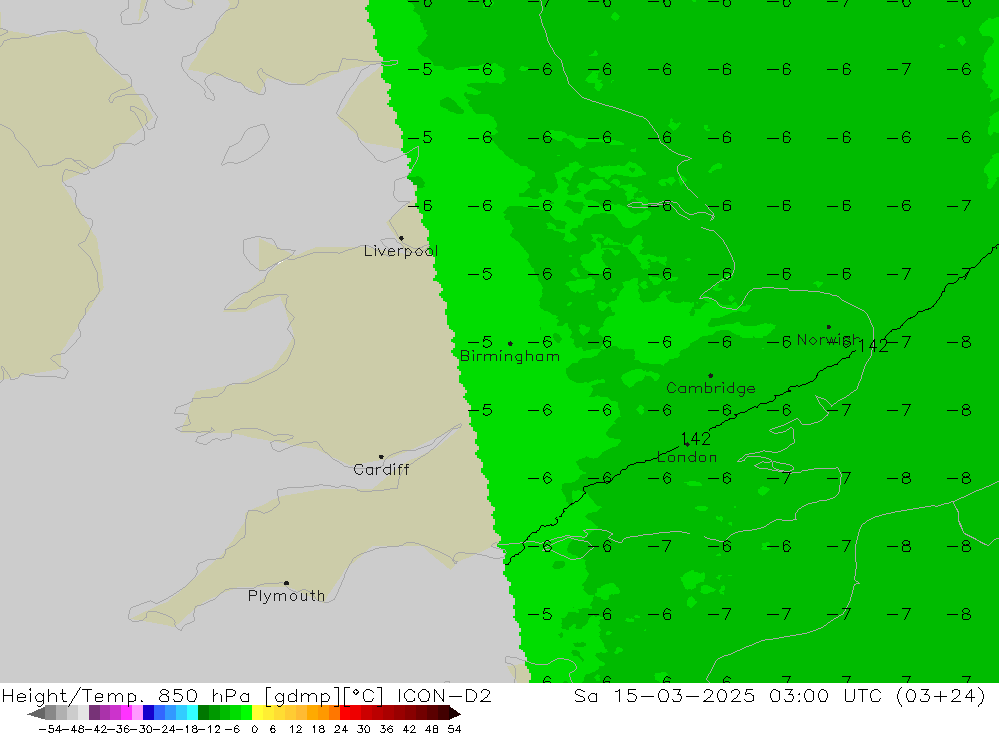Click the "-30" legend value

click(140, 729)
